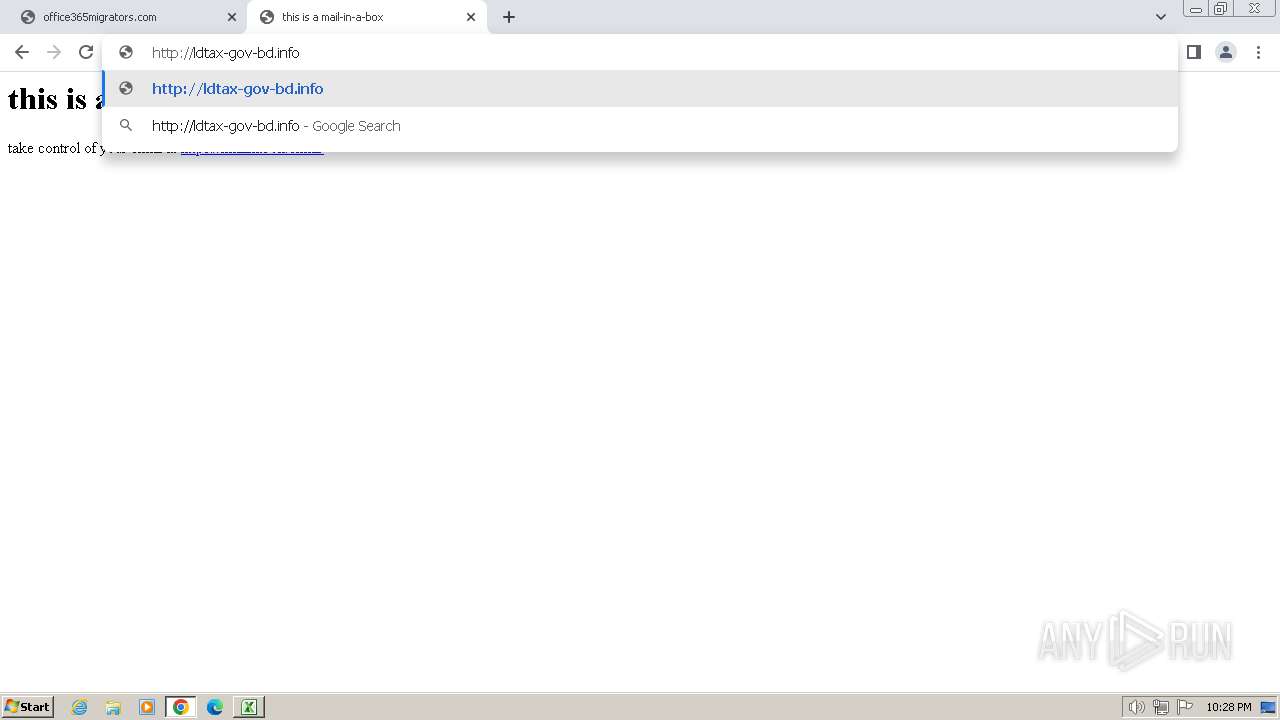Screen dimensions: 1280x720
Task: Open Windows Media Player from taskbar
Action: [147, 707]
